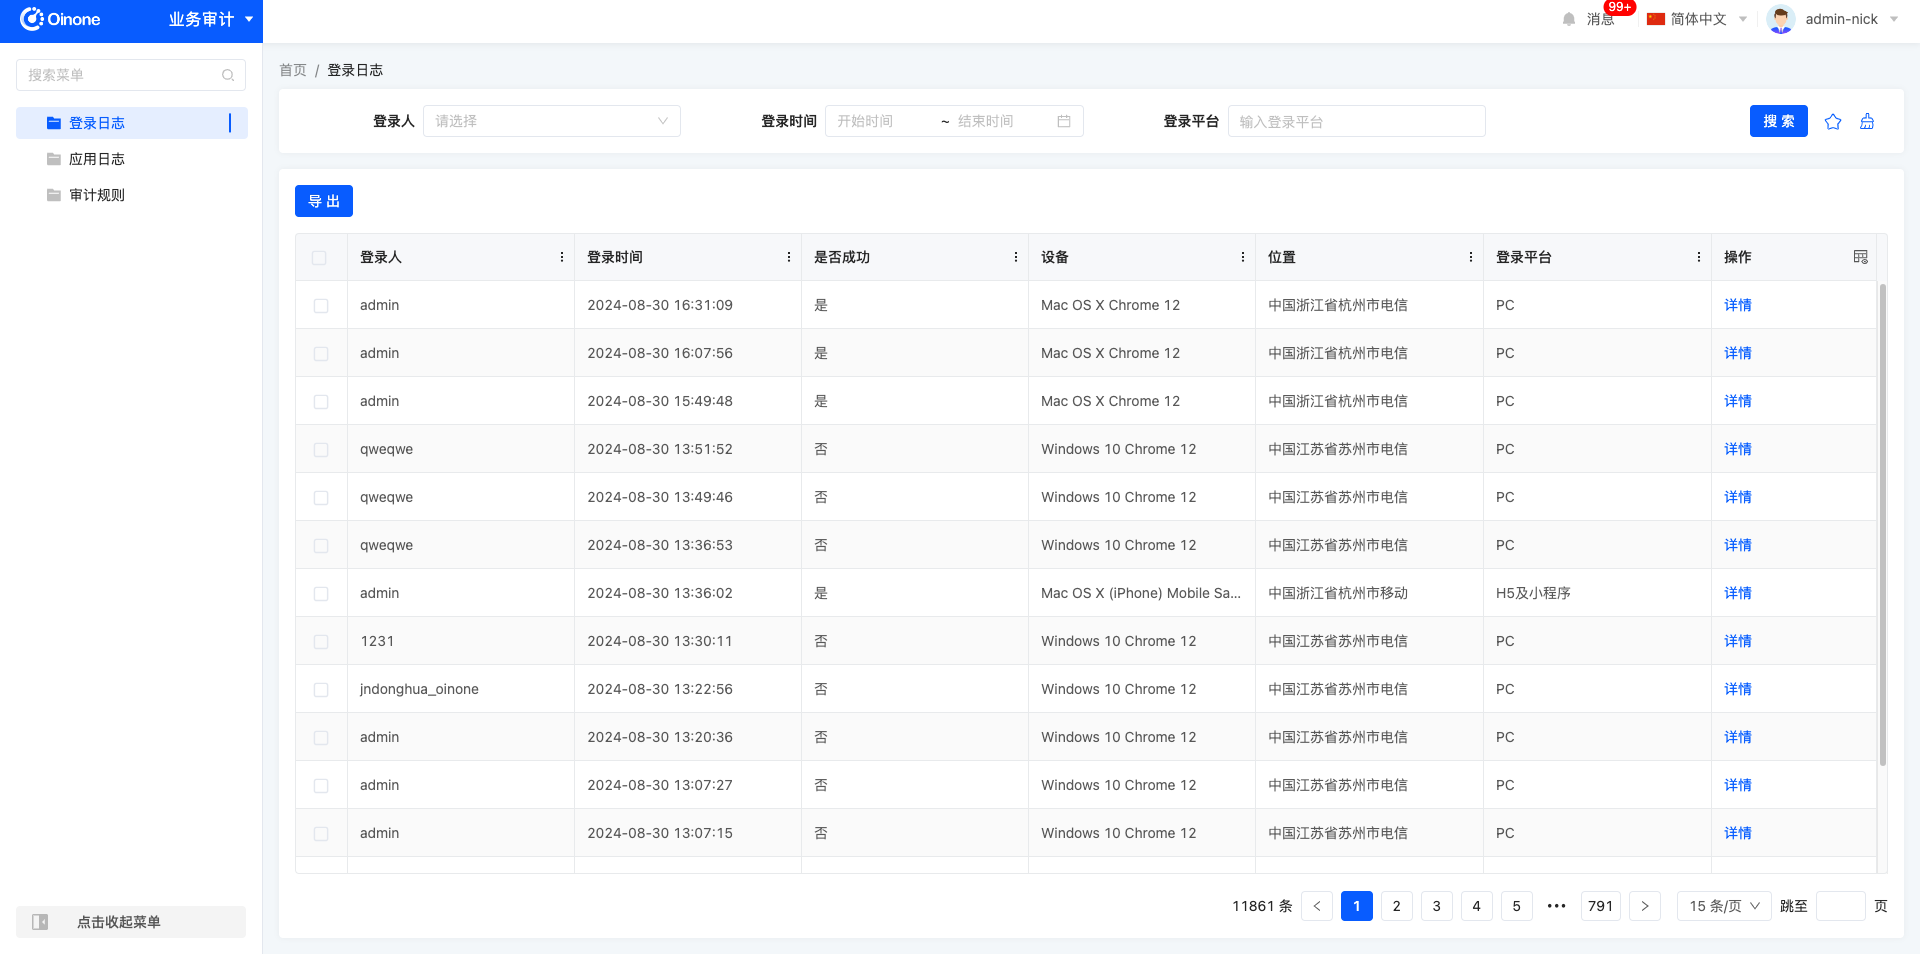Open 审计规则 in the sidebar menu
1920x954 pixels.
point(132,195)
